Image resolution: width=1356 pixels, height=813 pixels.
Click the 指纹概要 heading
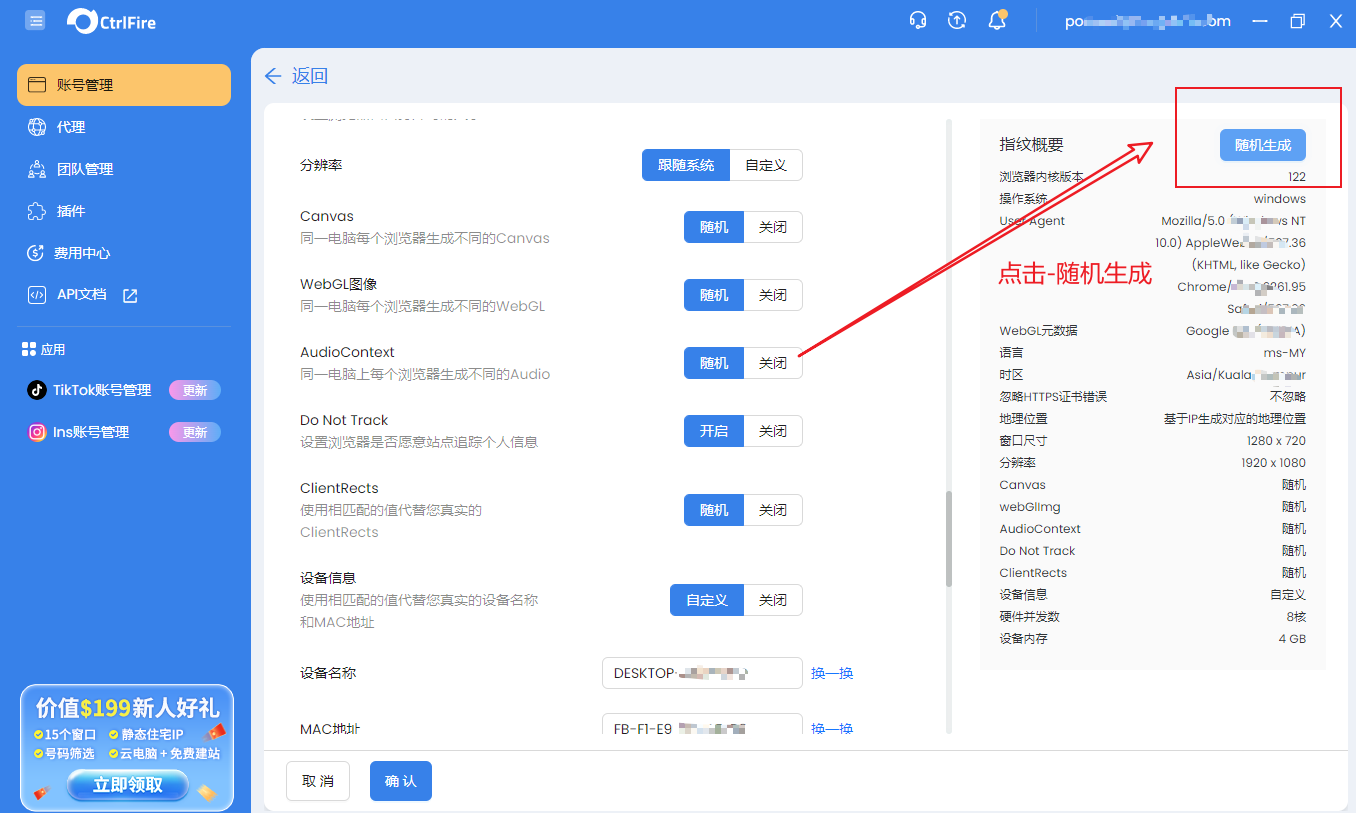[1032, 145]
